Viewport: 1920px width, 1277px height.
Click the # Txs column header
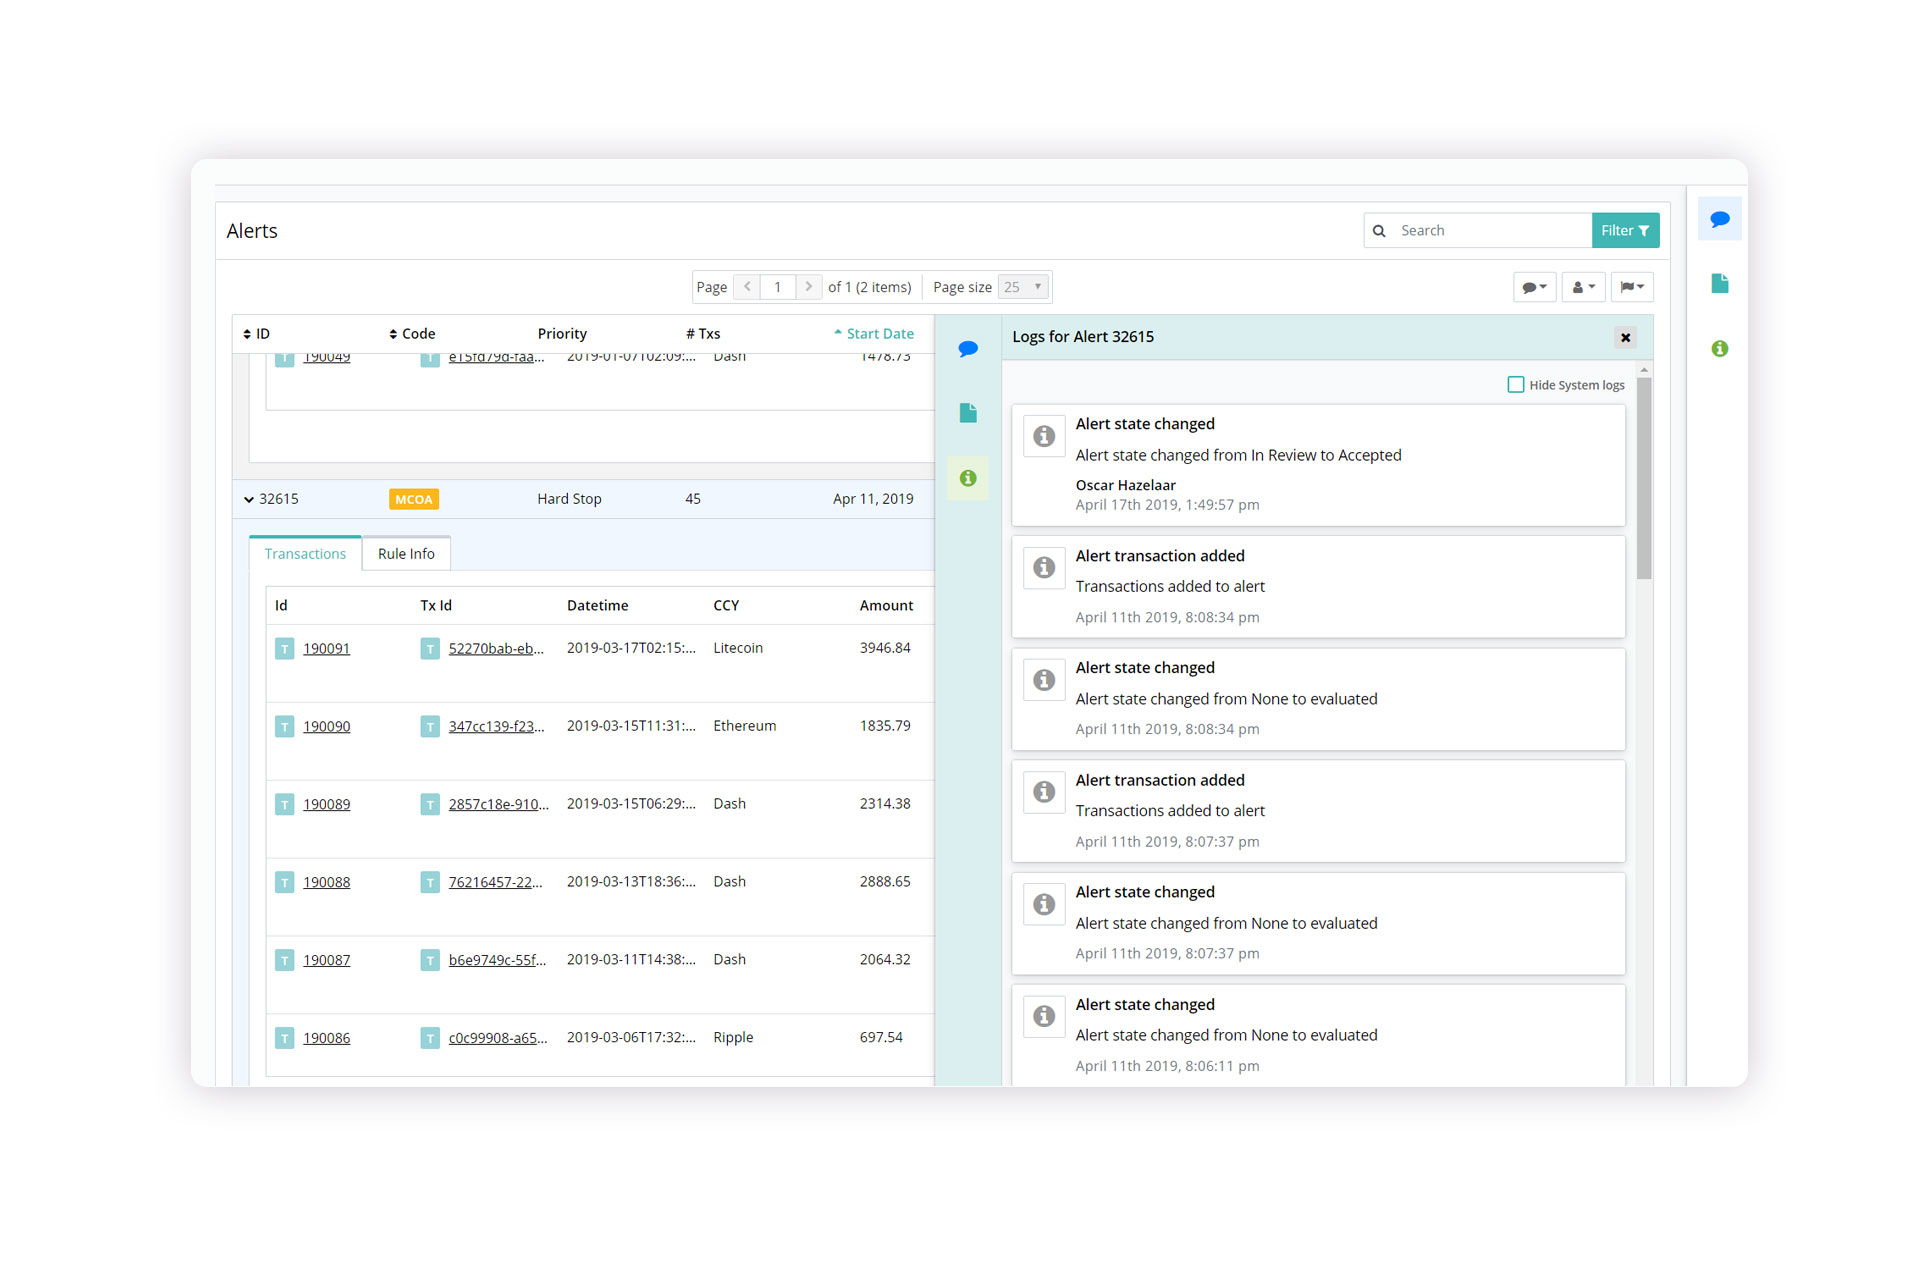click(x=703, y=334)
